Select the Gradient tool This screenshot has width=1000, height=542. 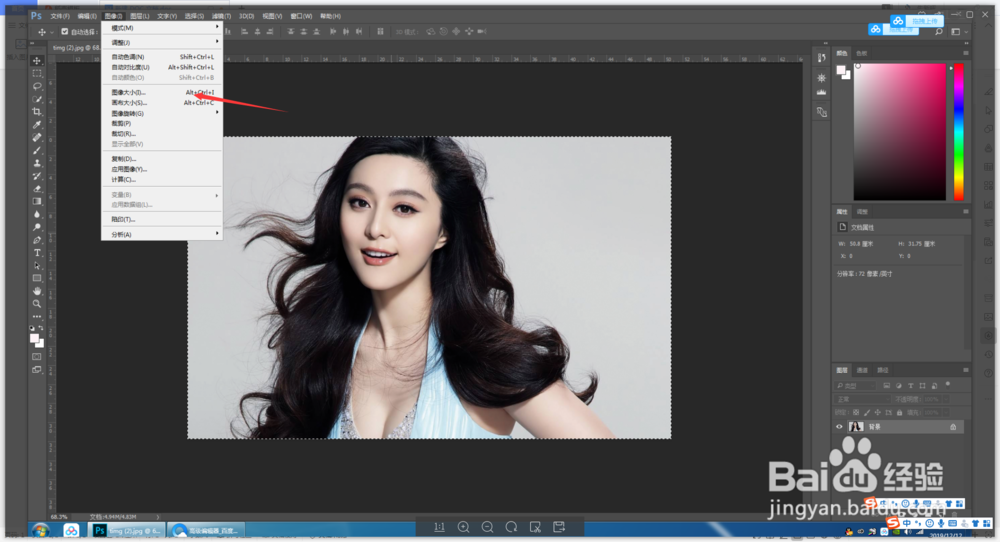click(x=37, y=201)
